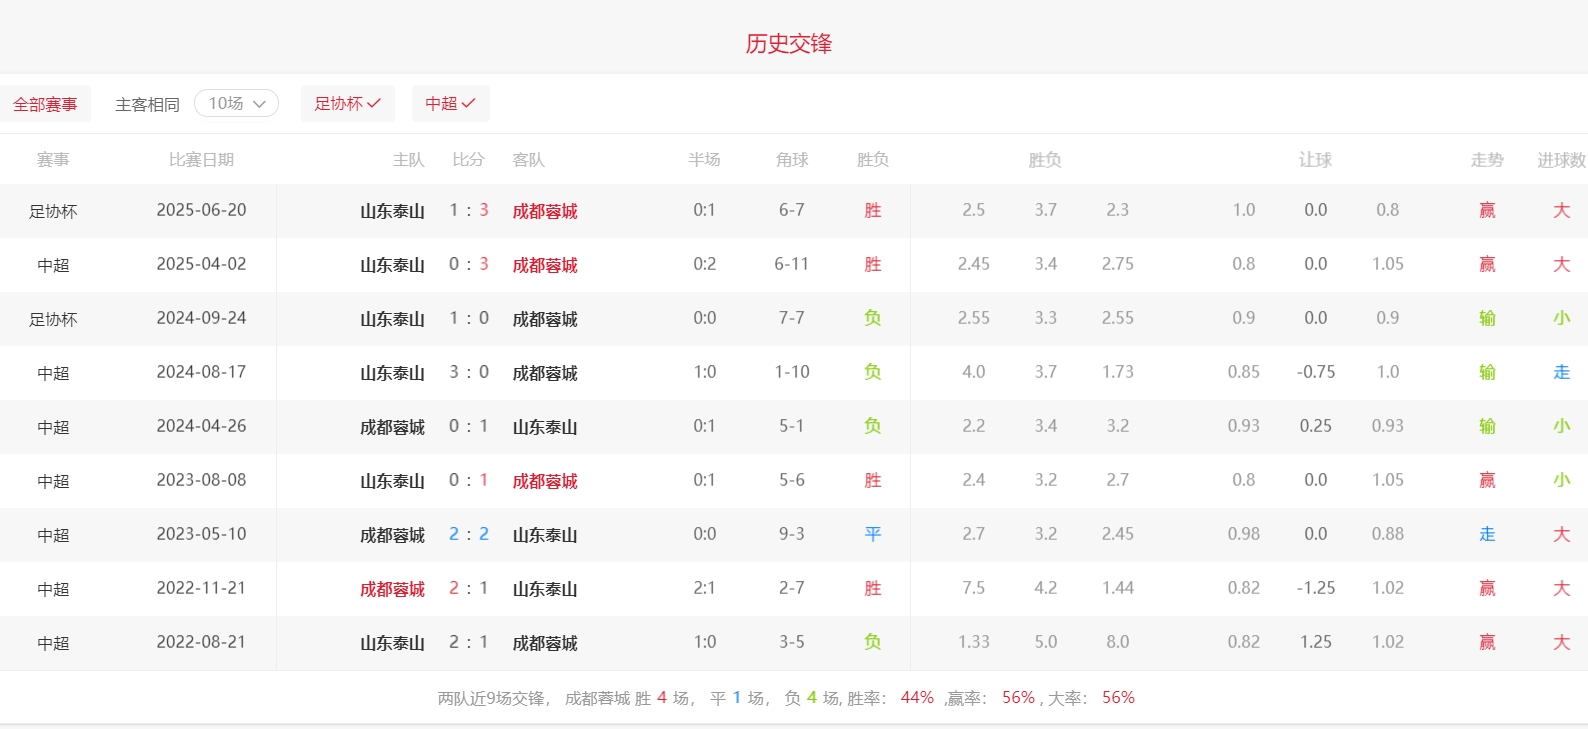Click the blue 走 goals marker on 2024-08-17
The width and height of the screenshot is (1588, 729).
tap(1561, 372)
